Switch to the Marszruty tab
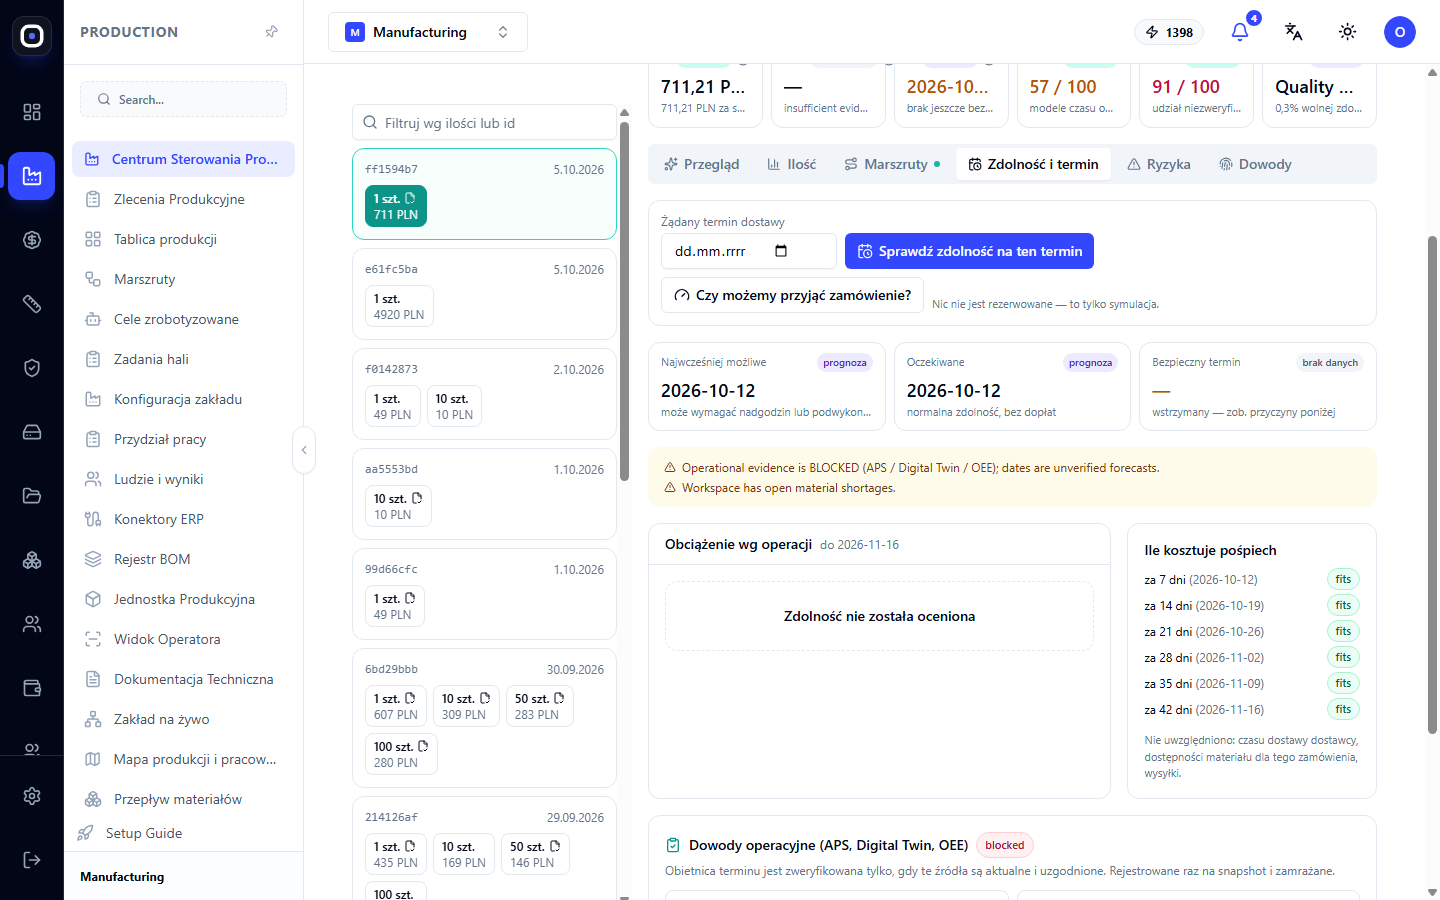Image resolution: width=1440 pixels, height=900 pixels. (892, 164)
